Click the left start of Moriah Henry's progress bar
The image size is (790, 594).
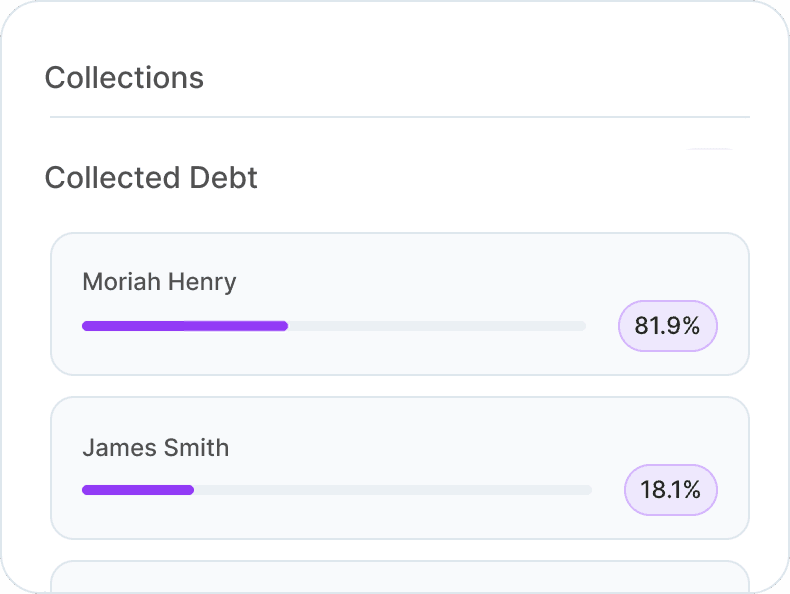(86, 326)
